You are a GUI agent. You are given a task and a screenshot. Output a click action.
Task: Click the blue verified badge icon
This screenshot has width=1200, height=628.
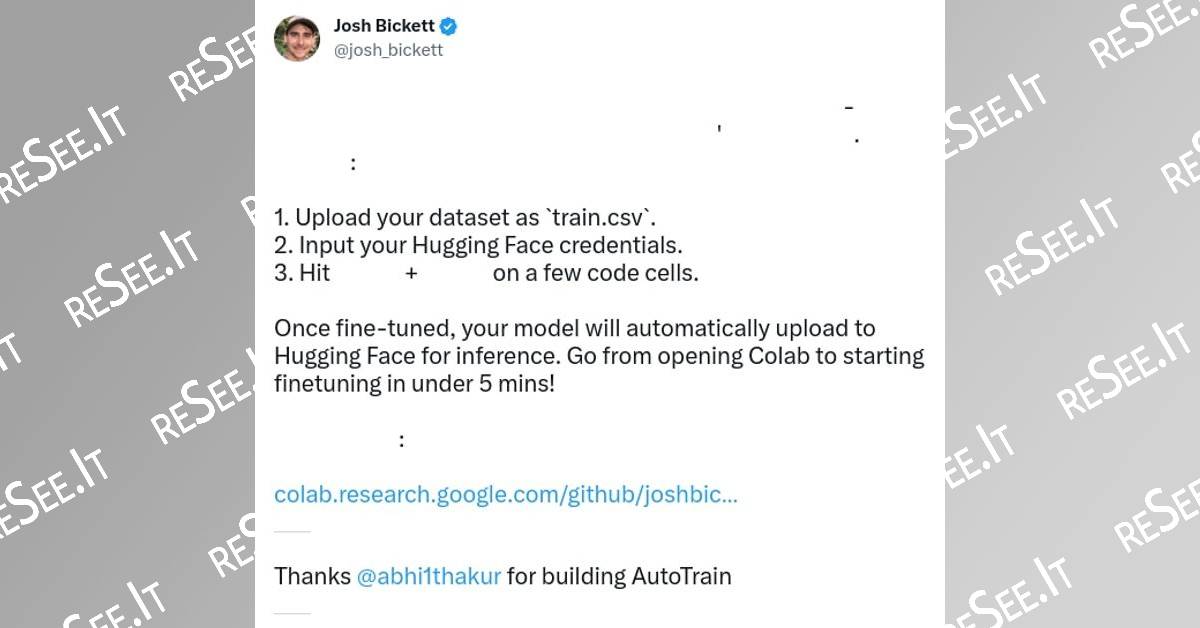(x=450, y=27)
